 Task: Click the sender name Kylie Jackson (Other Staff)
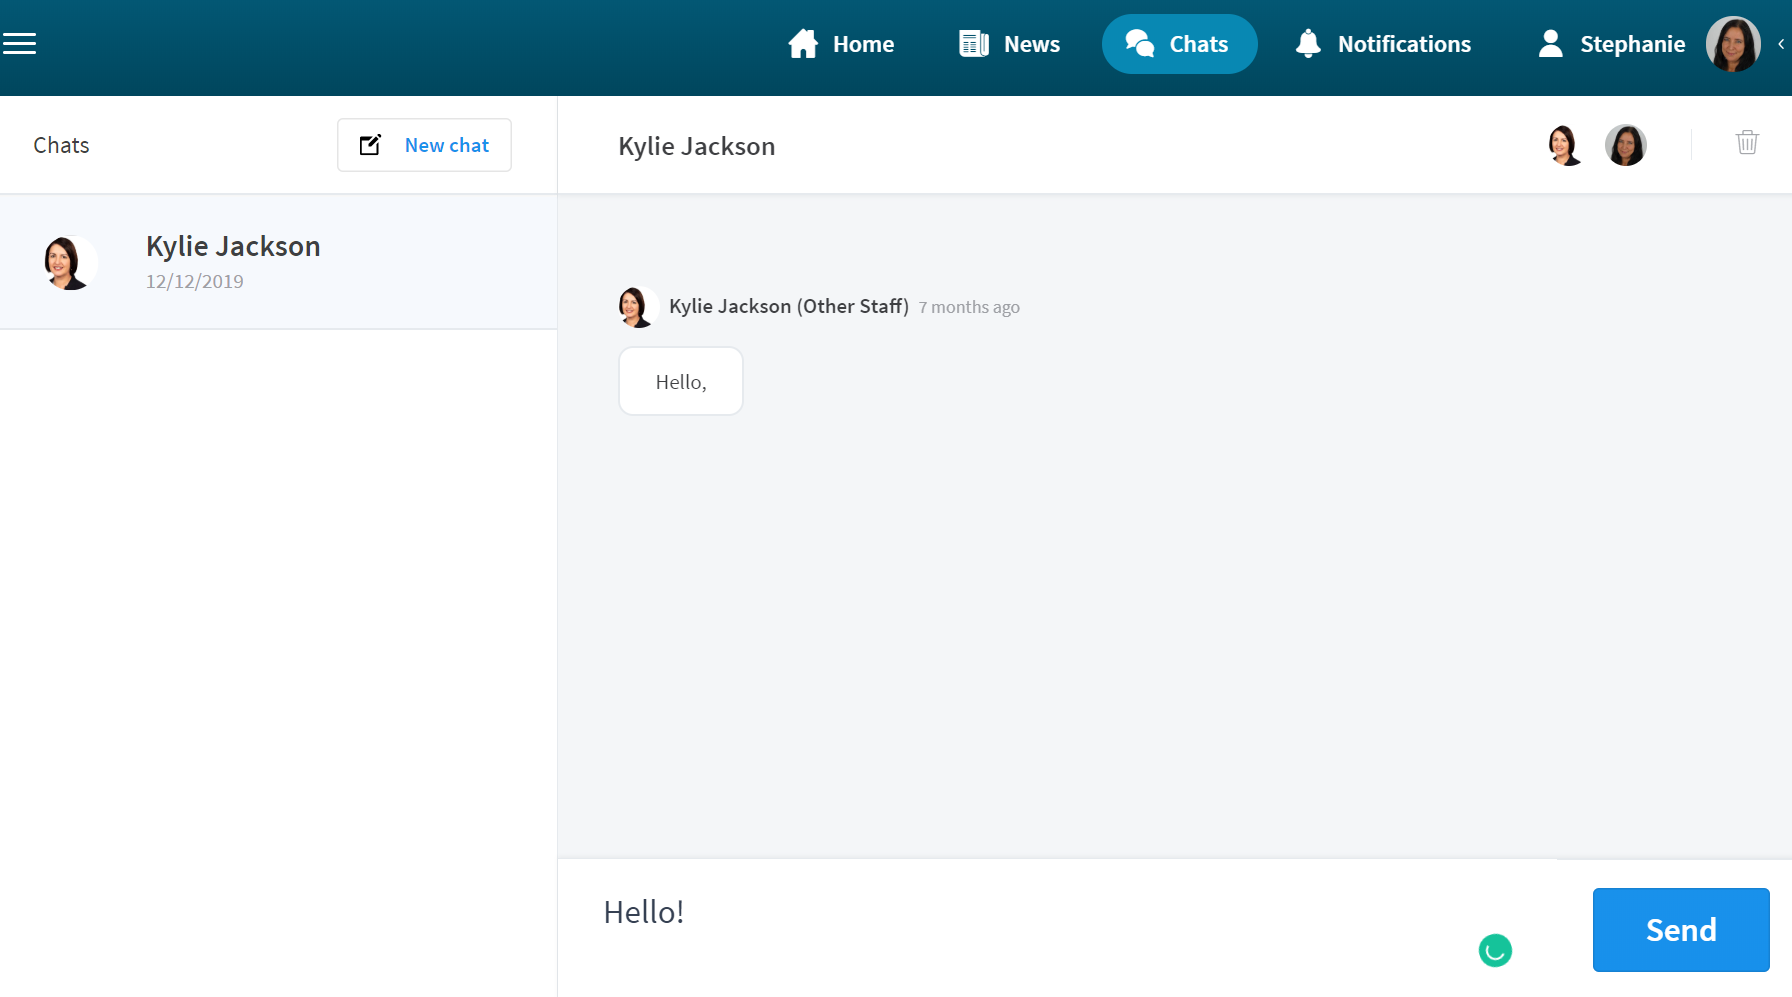(789, 307)
